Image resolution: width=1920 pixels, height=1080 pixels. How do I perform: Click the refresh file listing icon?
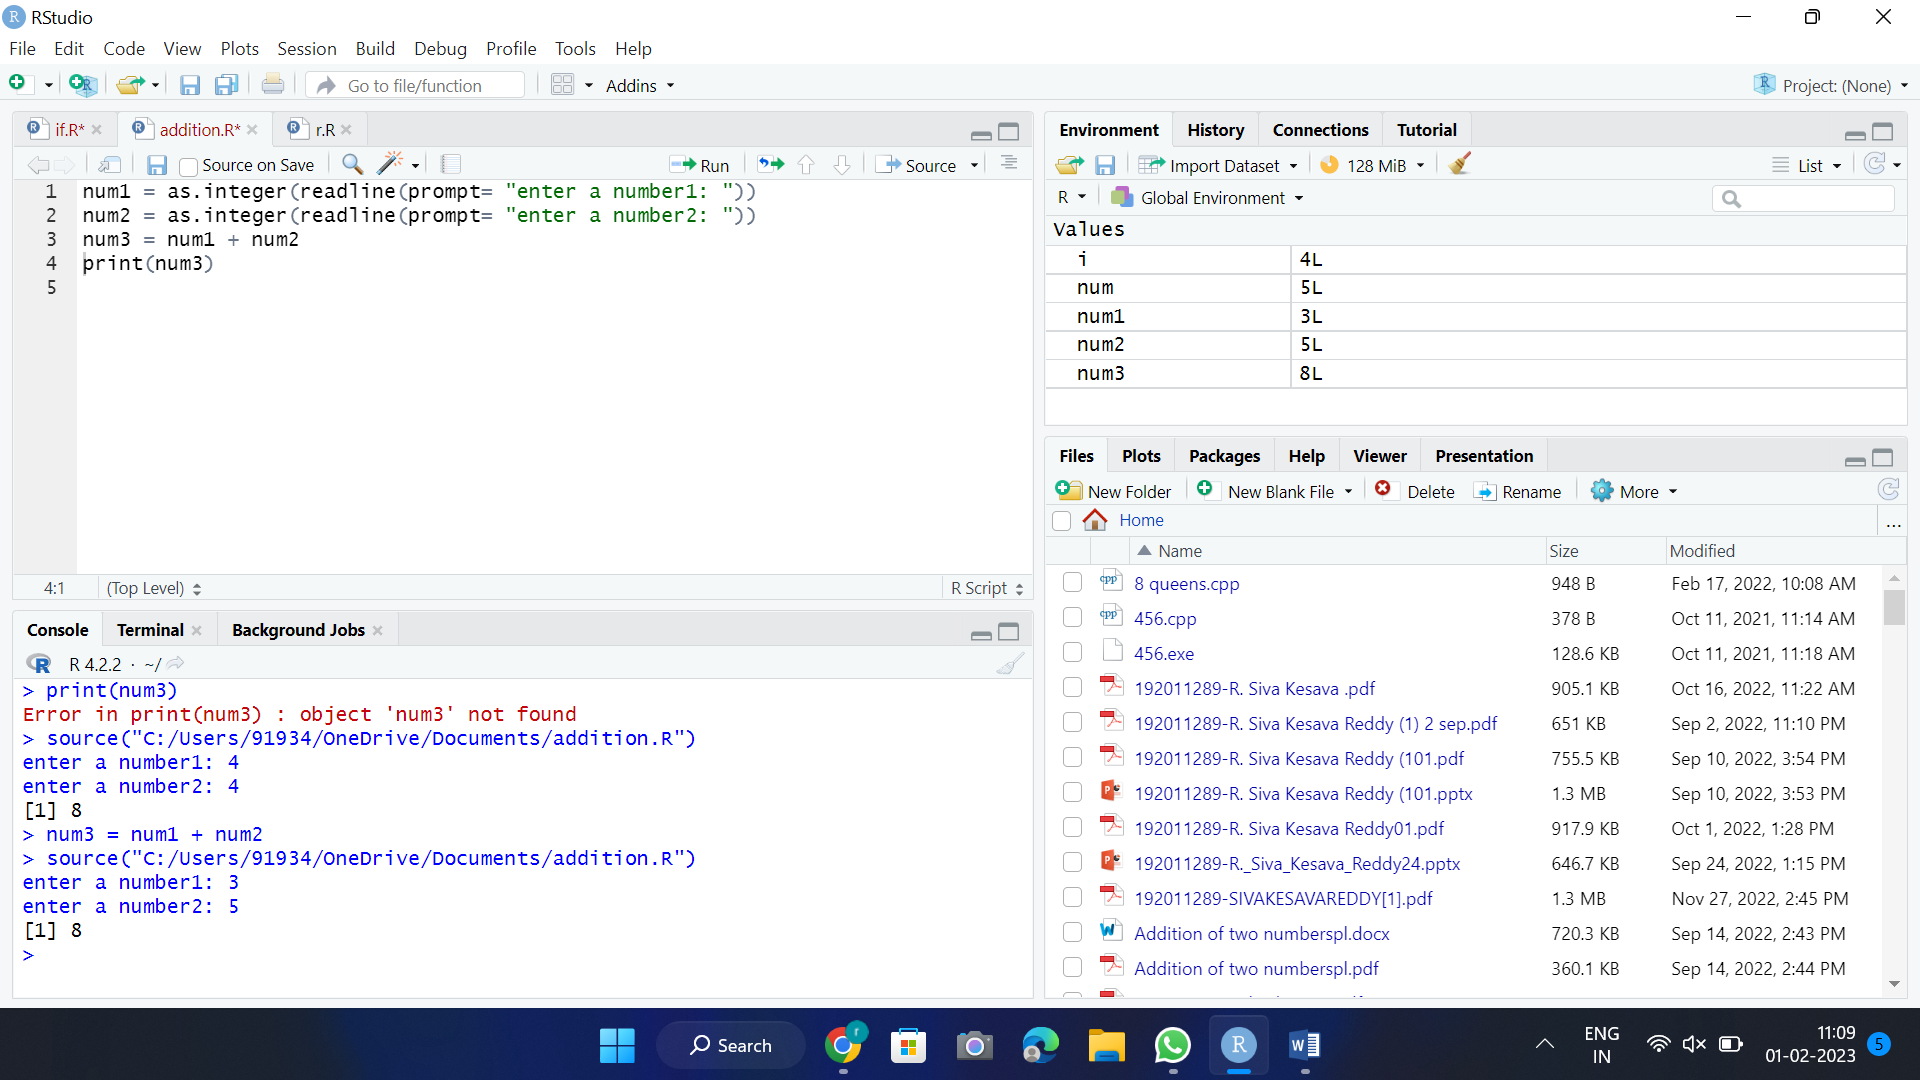pyautogui.click(x=1888, y=490)
